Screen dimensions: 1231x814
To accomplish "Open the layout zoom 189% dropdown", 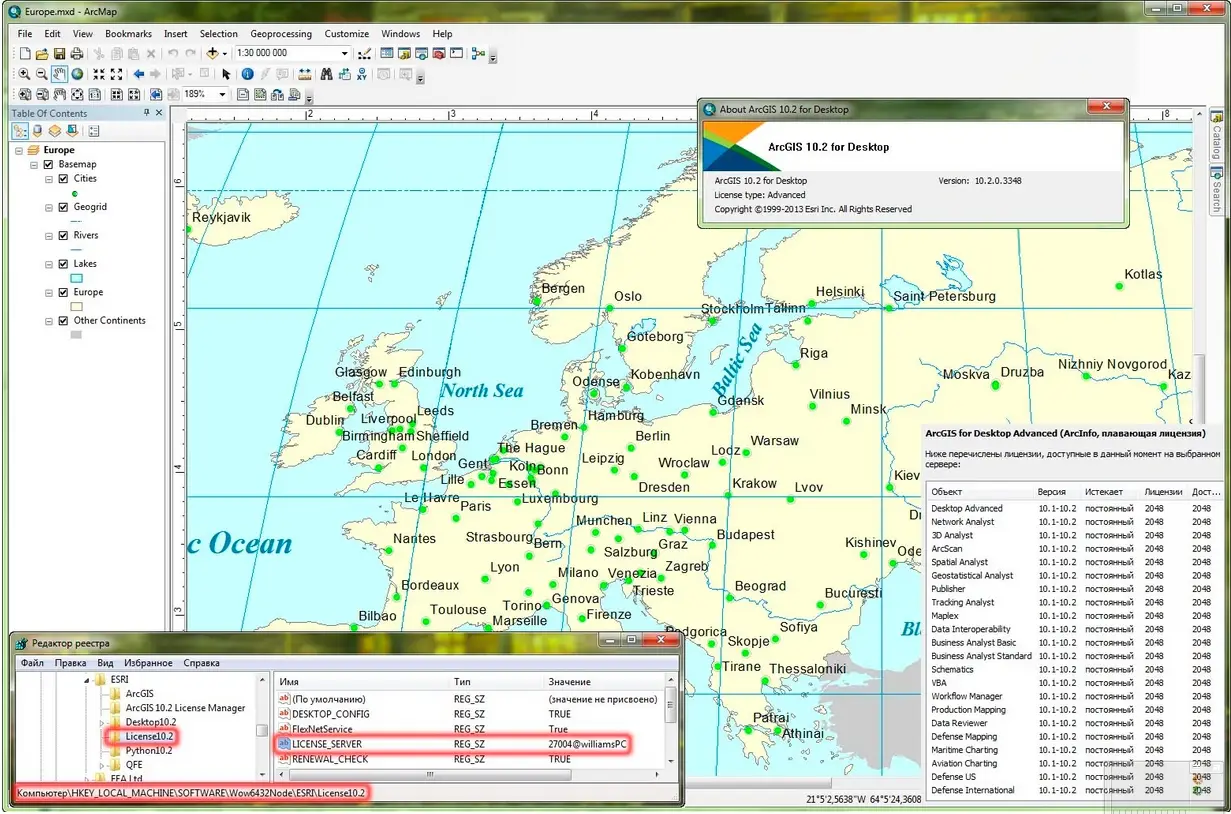I will click(222, 94).
